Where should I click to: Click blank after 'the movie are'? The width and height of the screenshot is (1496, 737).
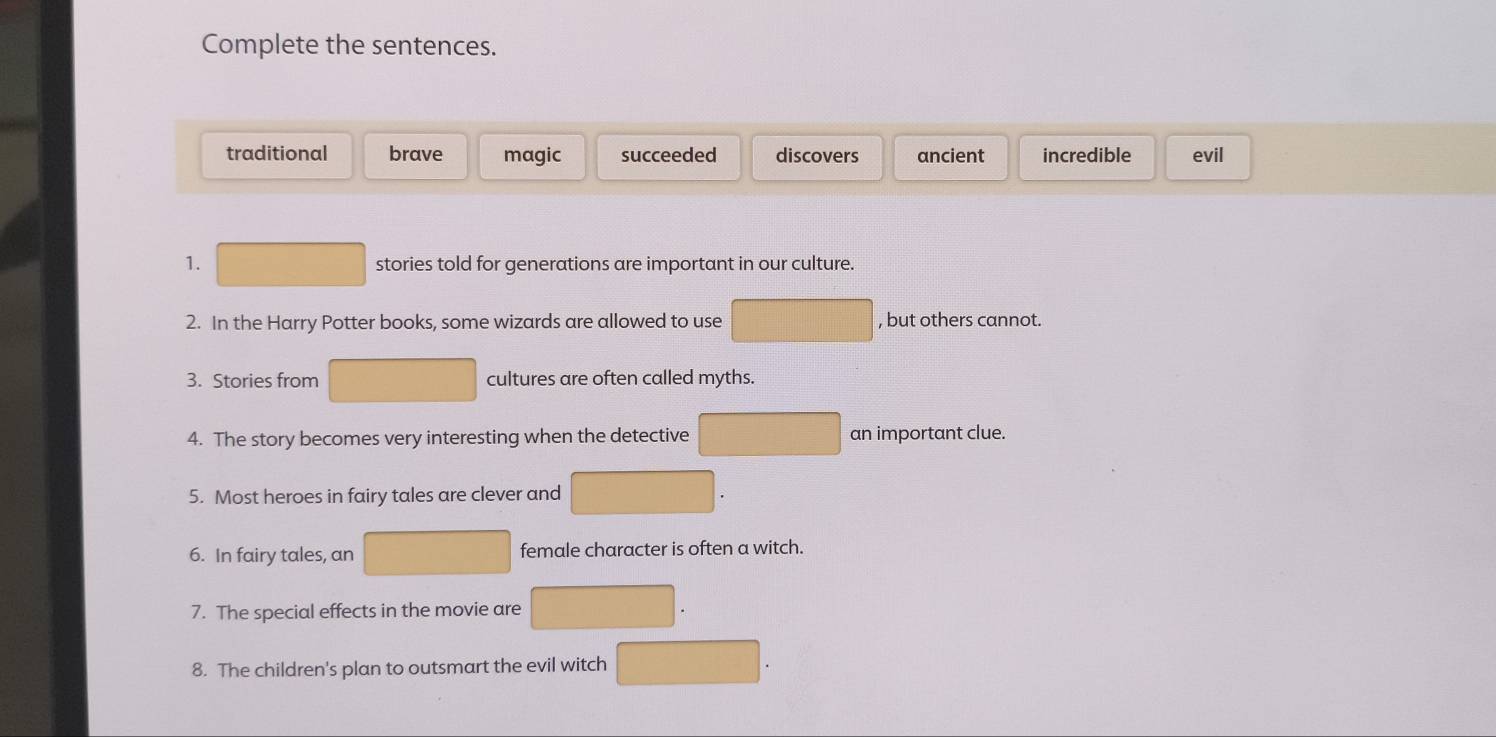click(602, 608)
